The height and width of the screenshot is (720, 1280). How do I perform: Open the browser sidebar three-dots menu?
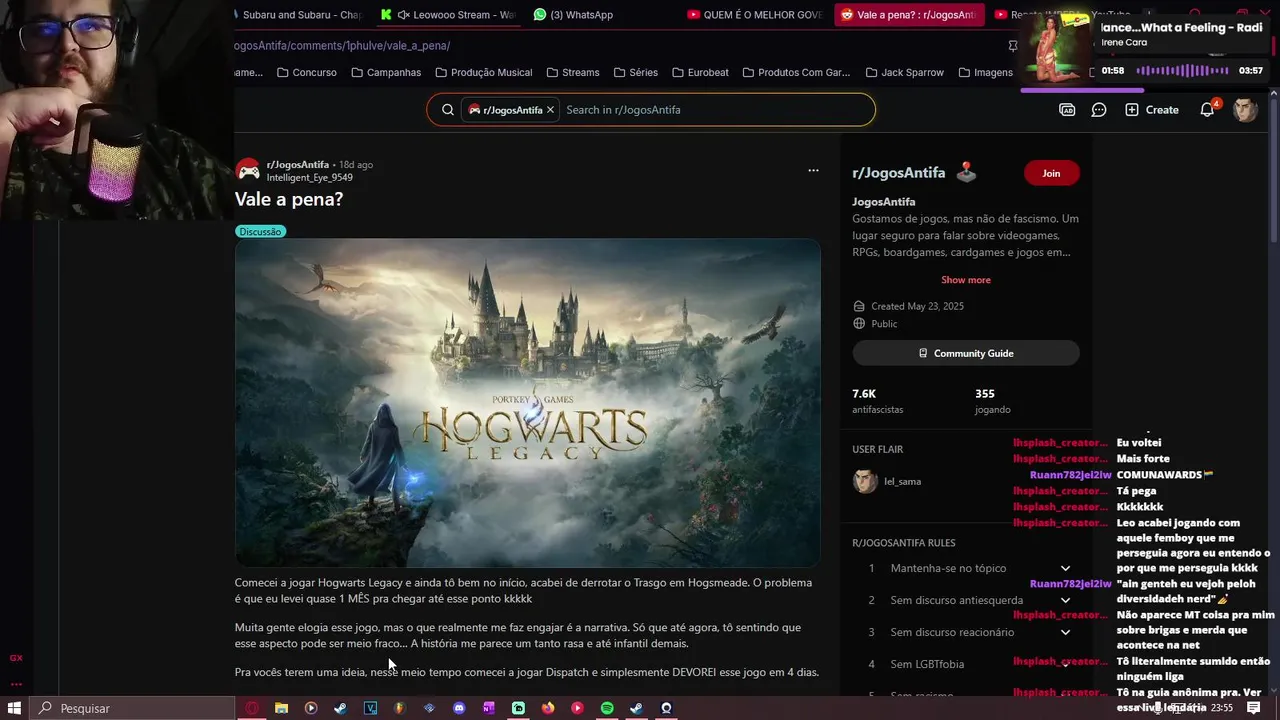click(16, 685)
